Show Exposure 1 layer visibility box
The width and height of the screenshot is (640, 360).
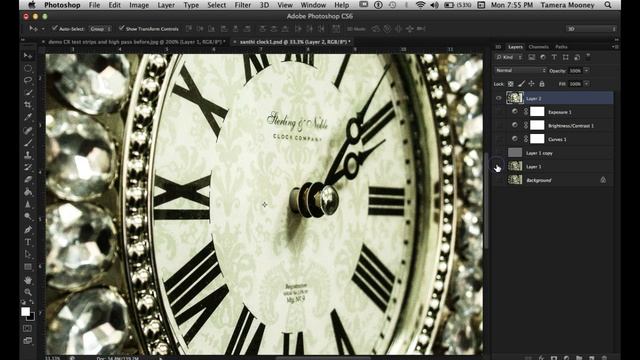(x=498, y=112)
